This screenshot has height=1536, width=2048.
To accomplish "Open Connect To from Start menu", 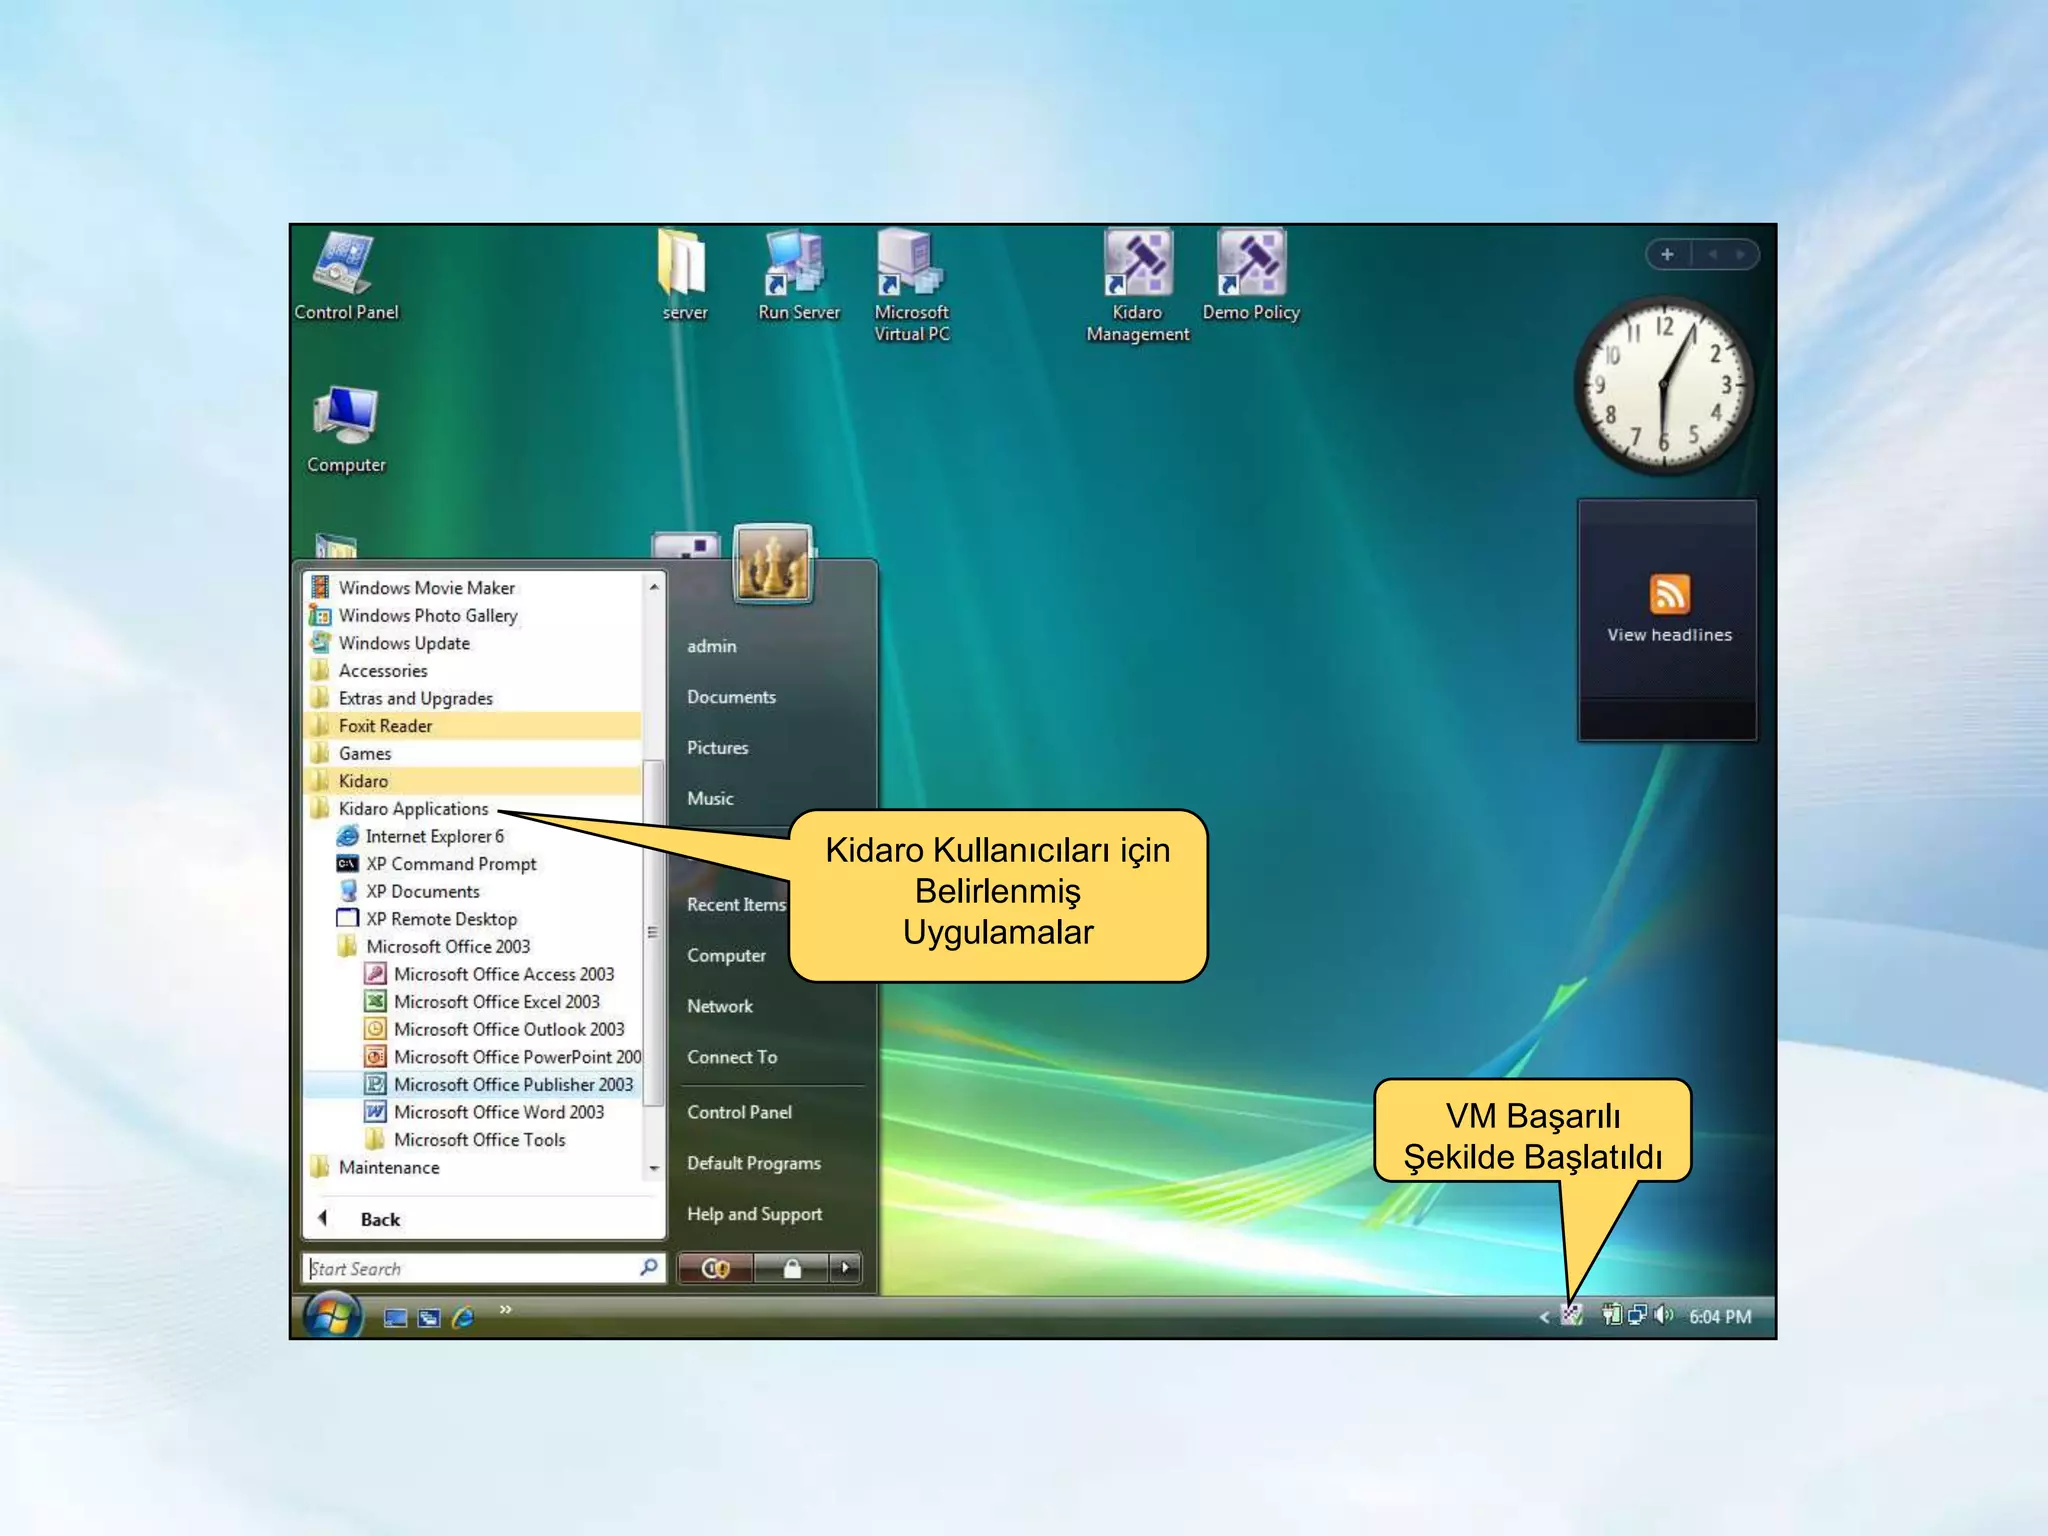I will [x=731, y=1057].
